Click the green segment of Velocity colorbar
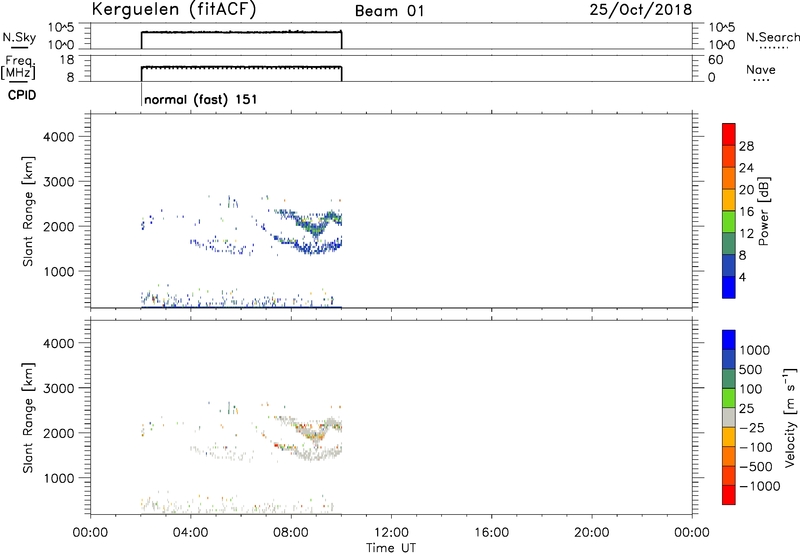800x554 pixels. tap(729, 398)
